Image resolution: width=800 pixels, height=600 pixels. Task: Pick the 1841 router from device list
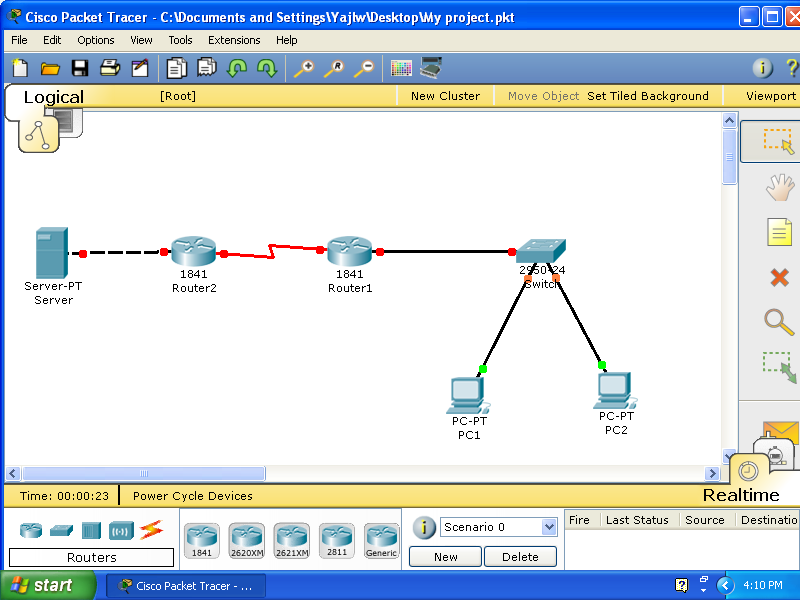[x=202, y=541]
